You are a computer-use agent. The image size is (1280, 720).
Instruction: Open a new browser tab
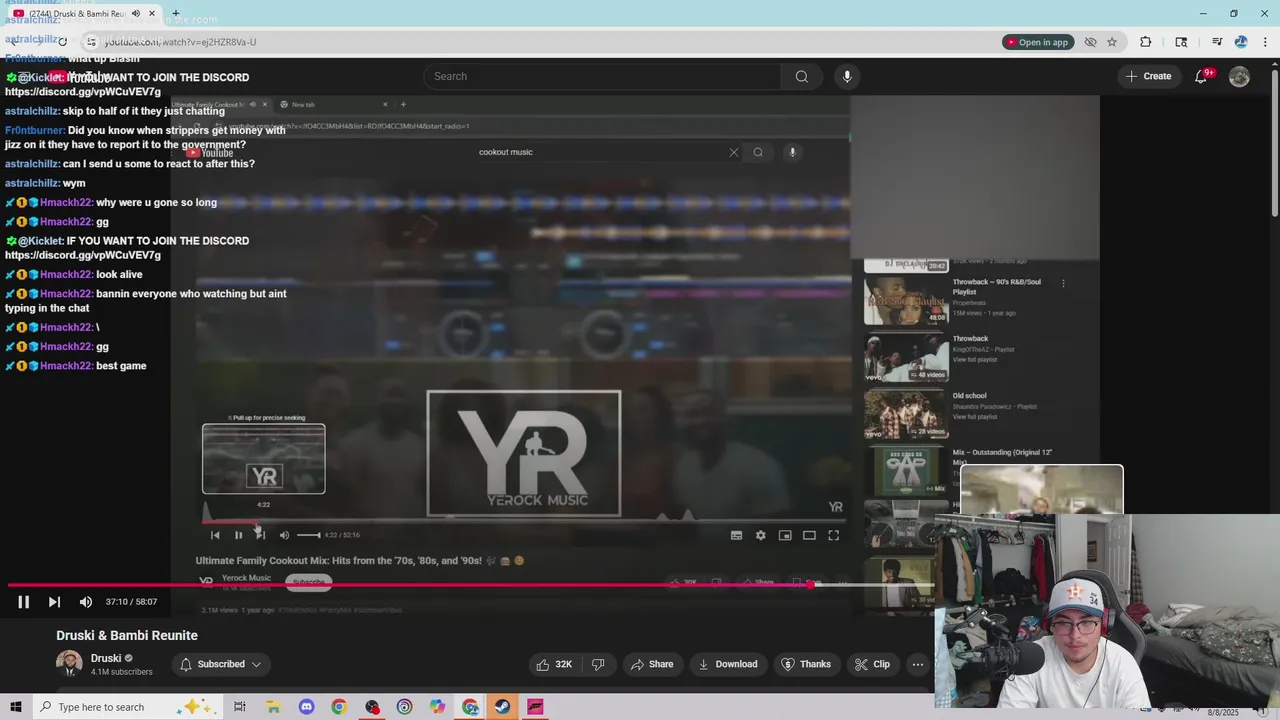click(x=176, y=14)
